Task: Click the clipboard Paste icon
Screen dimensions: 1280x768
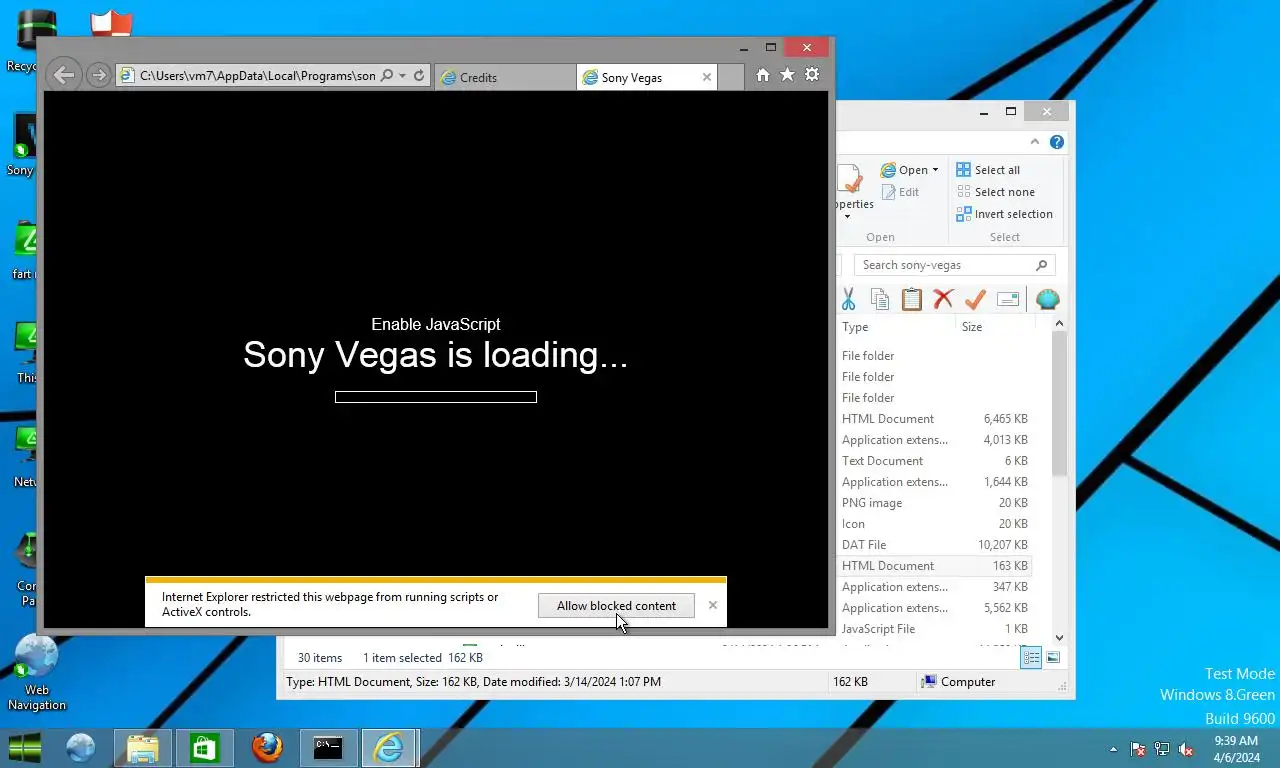Action: tap(911, 299)
